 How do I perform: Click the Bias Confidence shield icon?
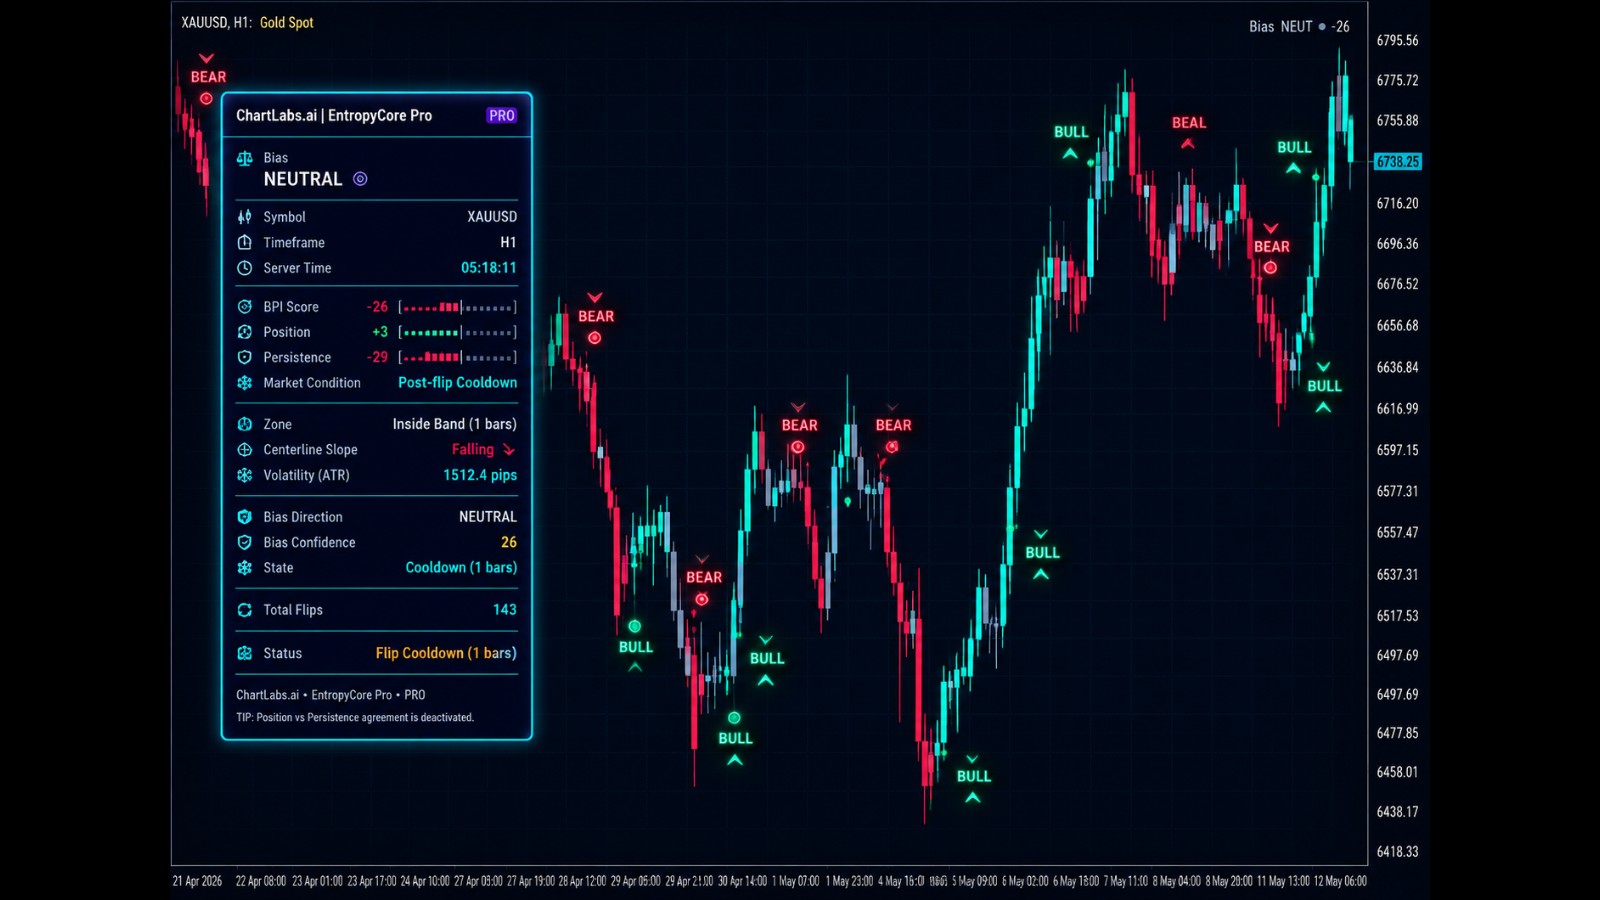click(245, 542)
